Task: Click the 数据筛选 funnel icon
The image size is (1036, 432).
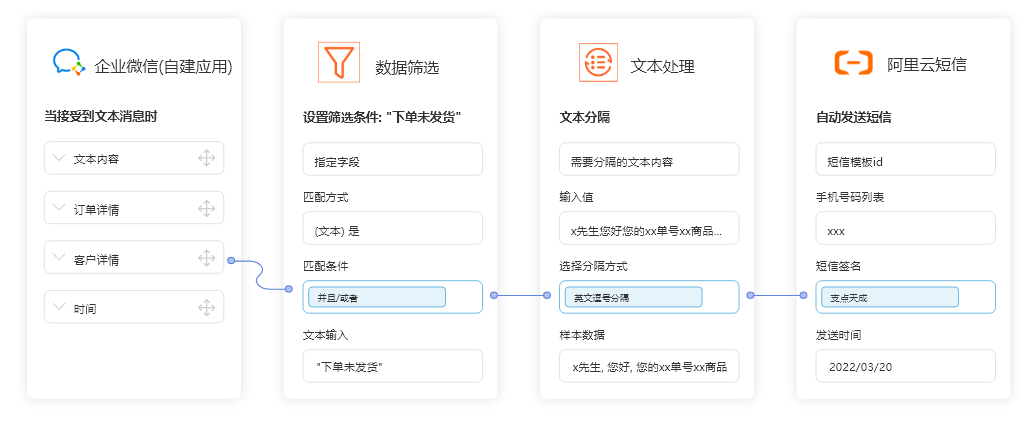Action: (338, 62)
